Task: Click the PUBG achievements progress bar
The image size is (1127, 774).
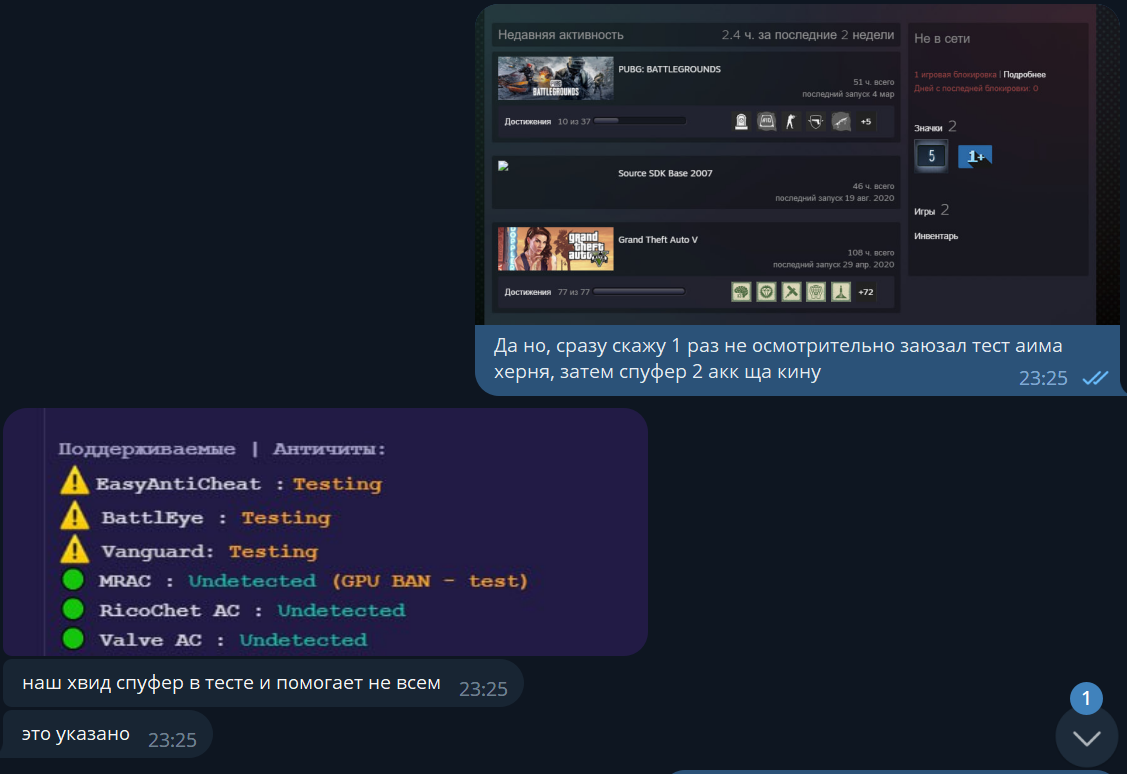Action: pos(639,121)
